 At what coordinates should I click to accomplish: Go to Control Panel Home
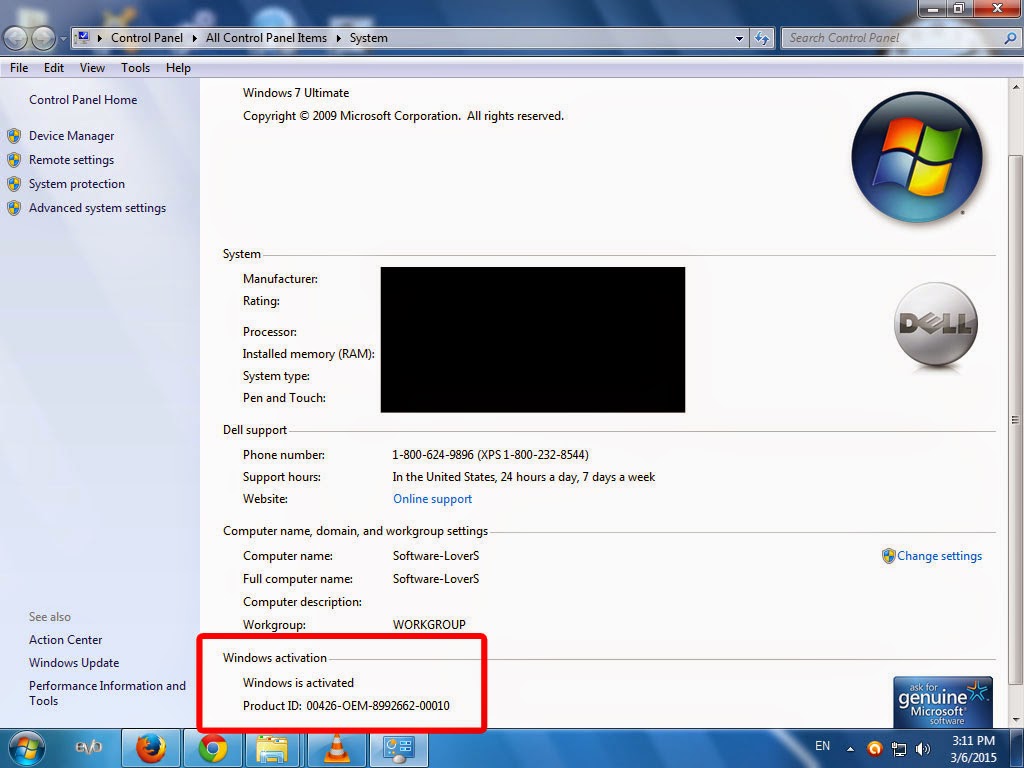coord(83,99)
